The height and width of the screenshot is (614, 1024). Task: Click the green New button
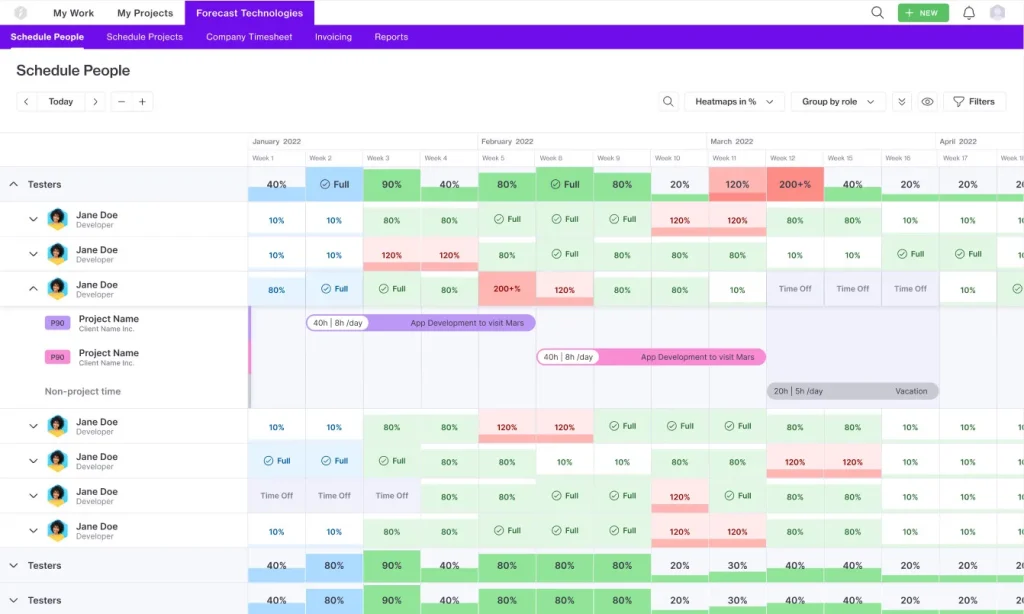pyautogui.click(x=922, y=13)
